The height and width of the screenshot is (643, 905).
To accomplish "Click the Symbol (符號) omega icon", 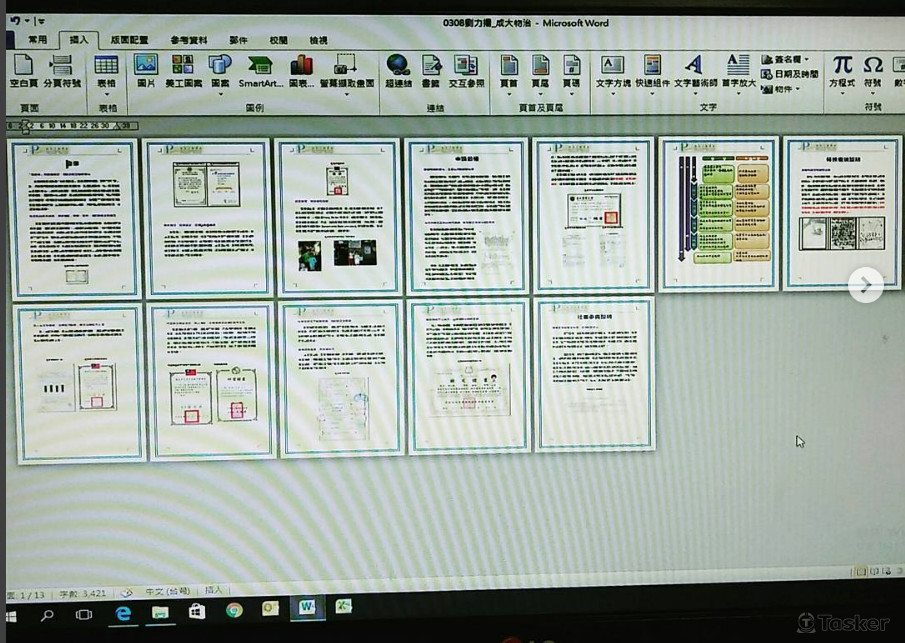I will [x=873, y=71].
